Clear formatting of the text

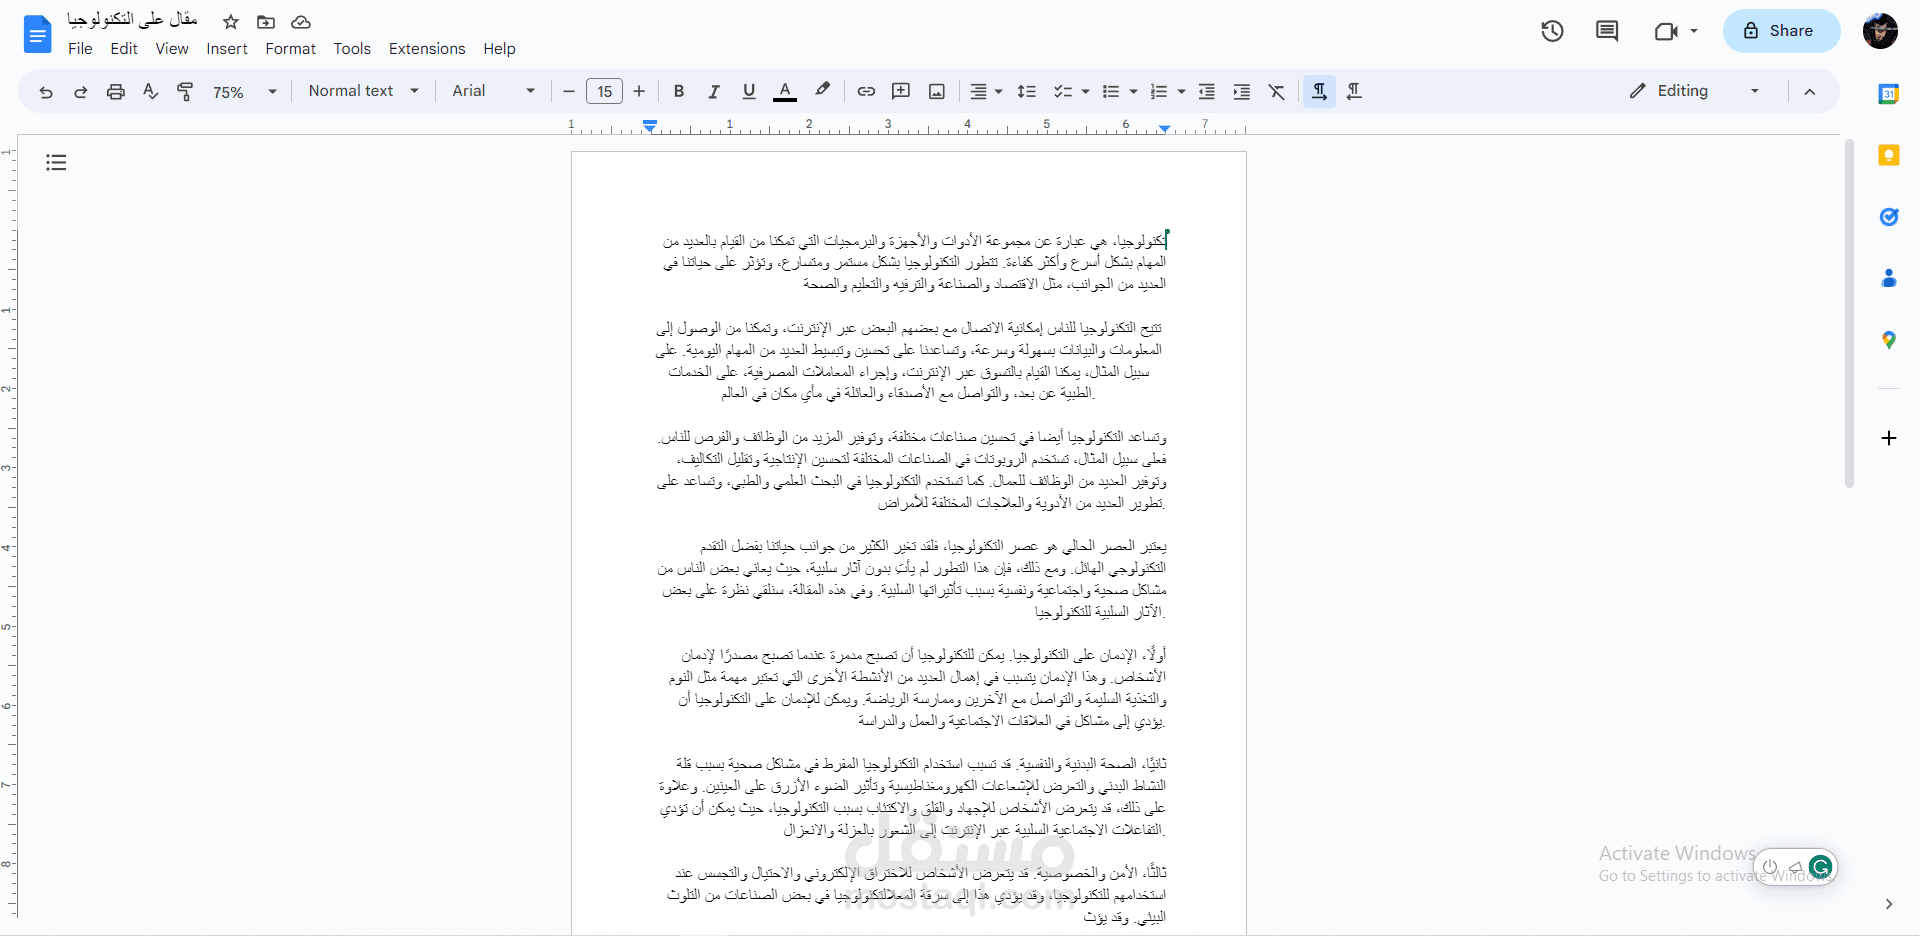tap(1277, 91)
